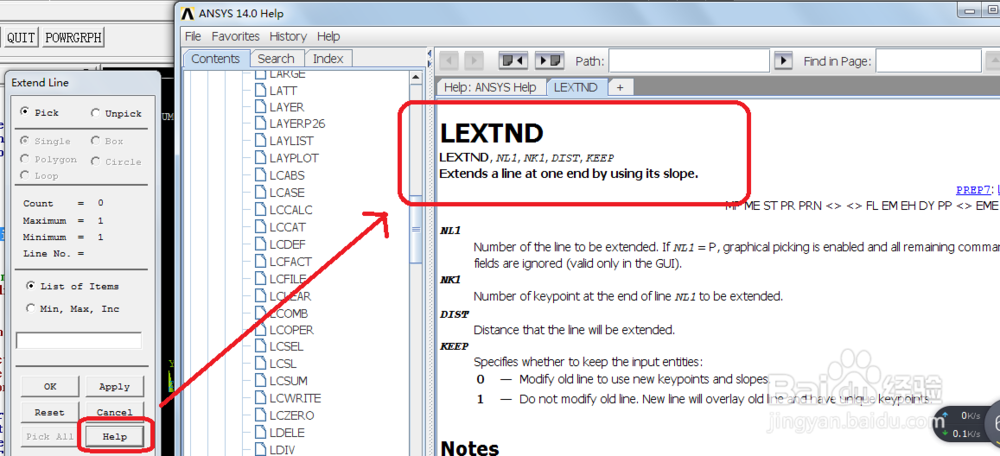Open the LDIV command topic

point(282,450)
